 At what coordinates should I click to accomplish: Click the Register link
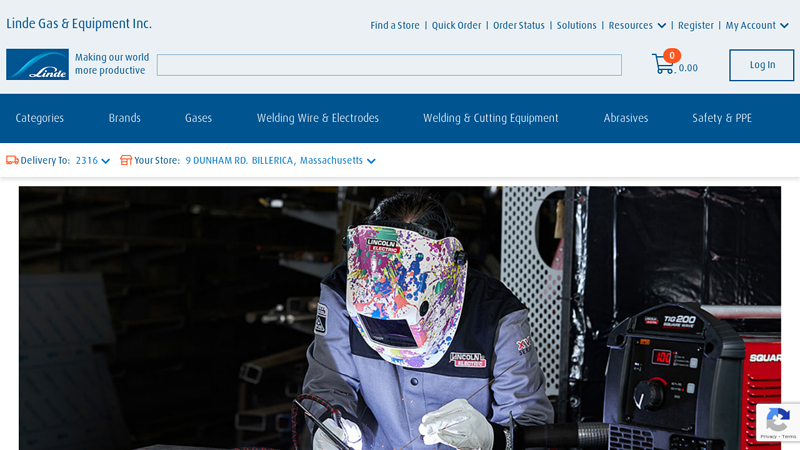(x=696, y=26)
